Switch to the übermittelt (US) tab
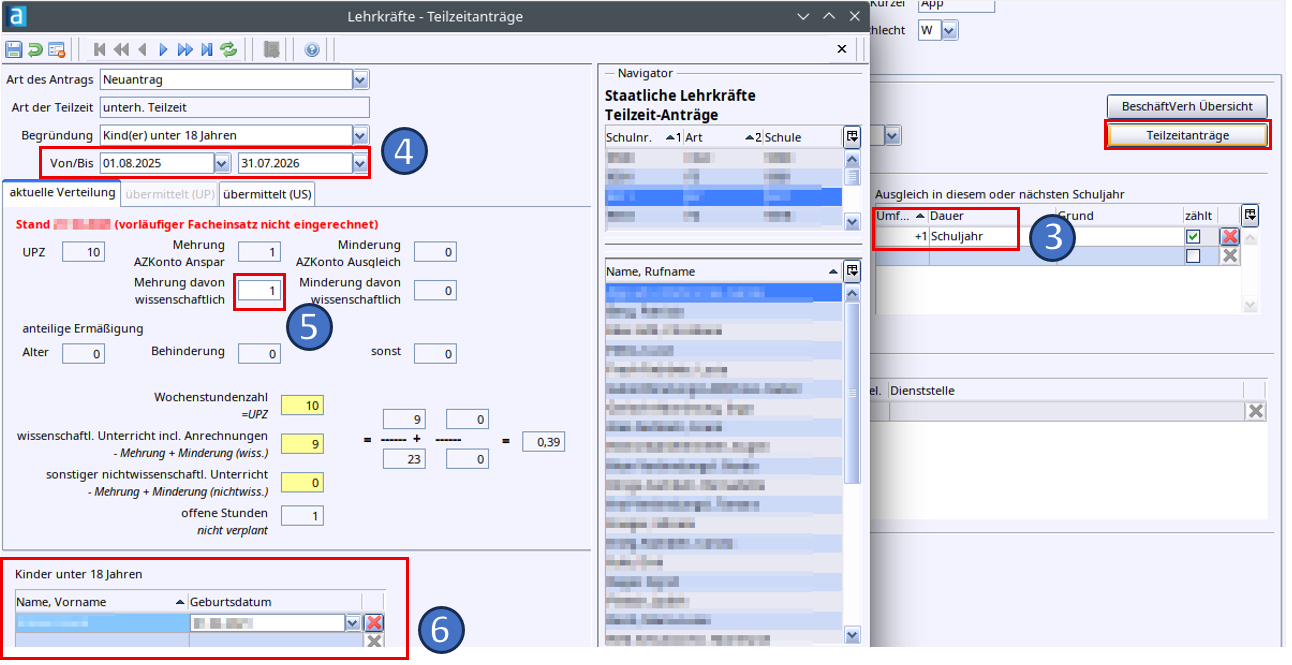The height and width of the screenshot is (665, 1292). click(266, 193)
